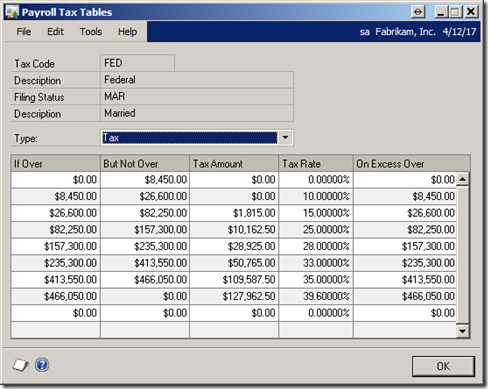Click the table scrollbar down arrow
488x389 pixels.
tap(463, 331)
